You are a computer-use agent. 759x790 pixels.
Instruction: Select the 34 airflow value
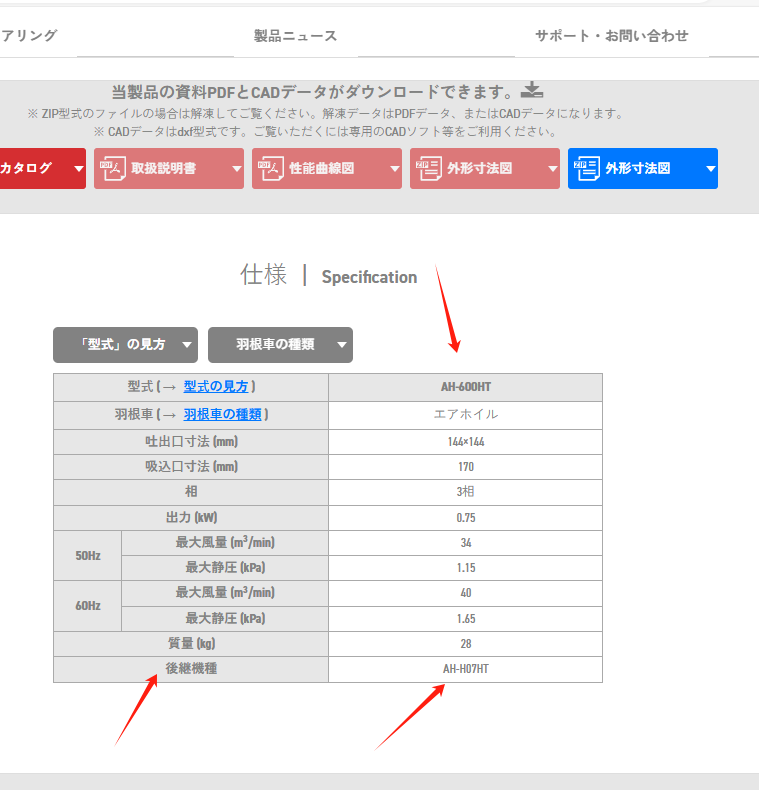pos(466,543)
